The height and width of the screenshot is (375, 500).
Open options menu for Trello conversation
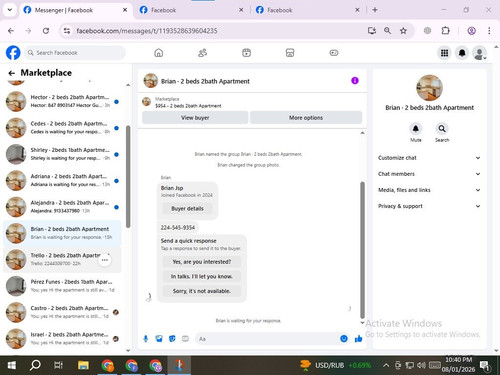tap(105, 260)
